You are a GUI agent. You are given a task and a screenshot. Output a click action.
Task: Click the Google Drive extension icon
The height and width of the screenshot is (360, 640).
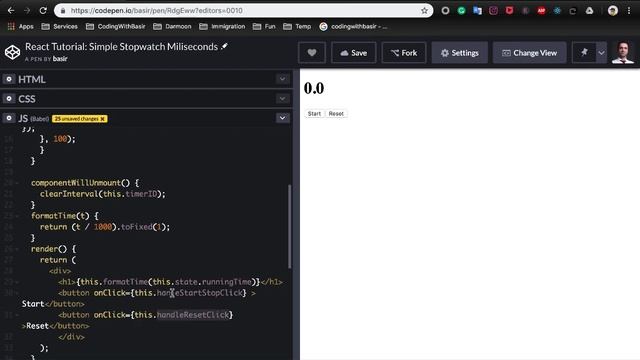[x=589, y=11]
